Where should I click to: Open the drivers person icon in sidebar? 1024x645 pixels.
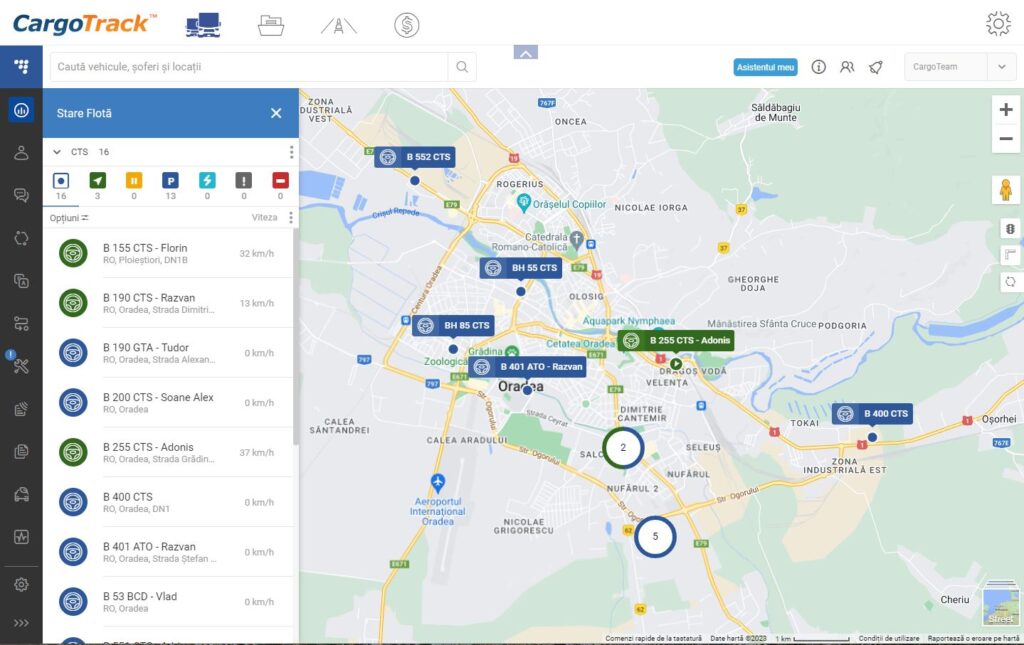pyautogui.click(x=21, y=153)
